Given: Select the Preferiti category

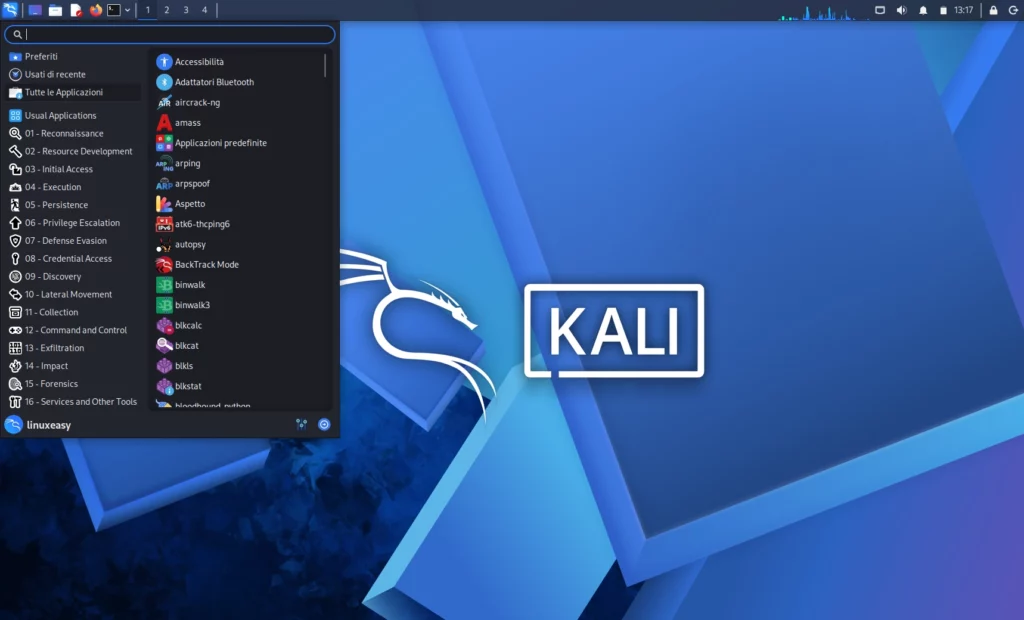Looking at the screenshot, I should click(x=73, y=57).
